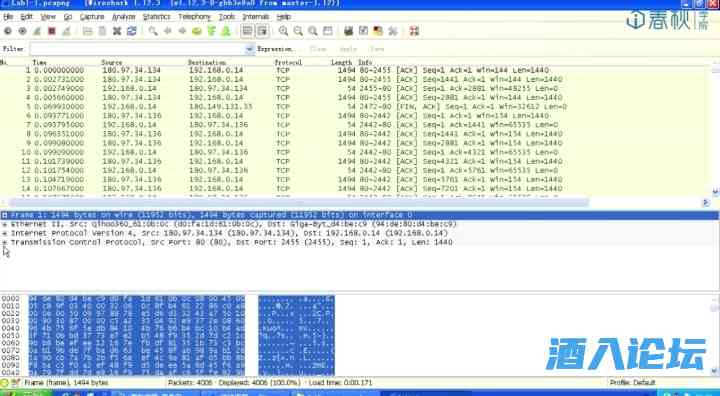Select packet 5 with FIN, ACK info

pyautogui.click(x=356, y=107)
